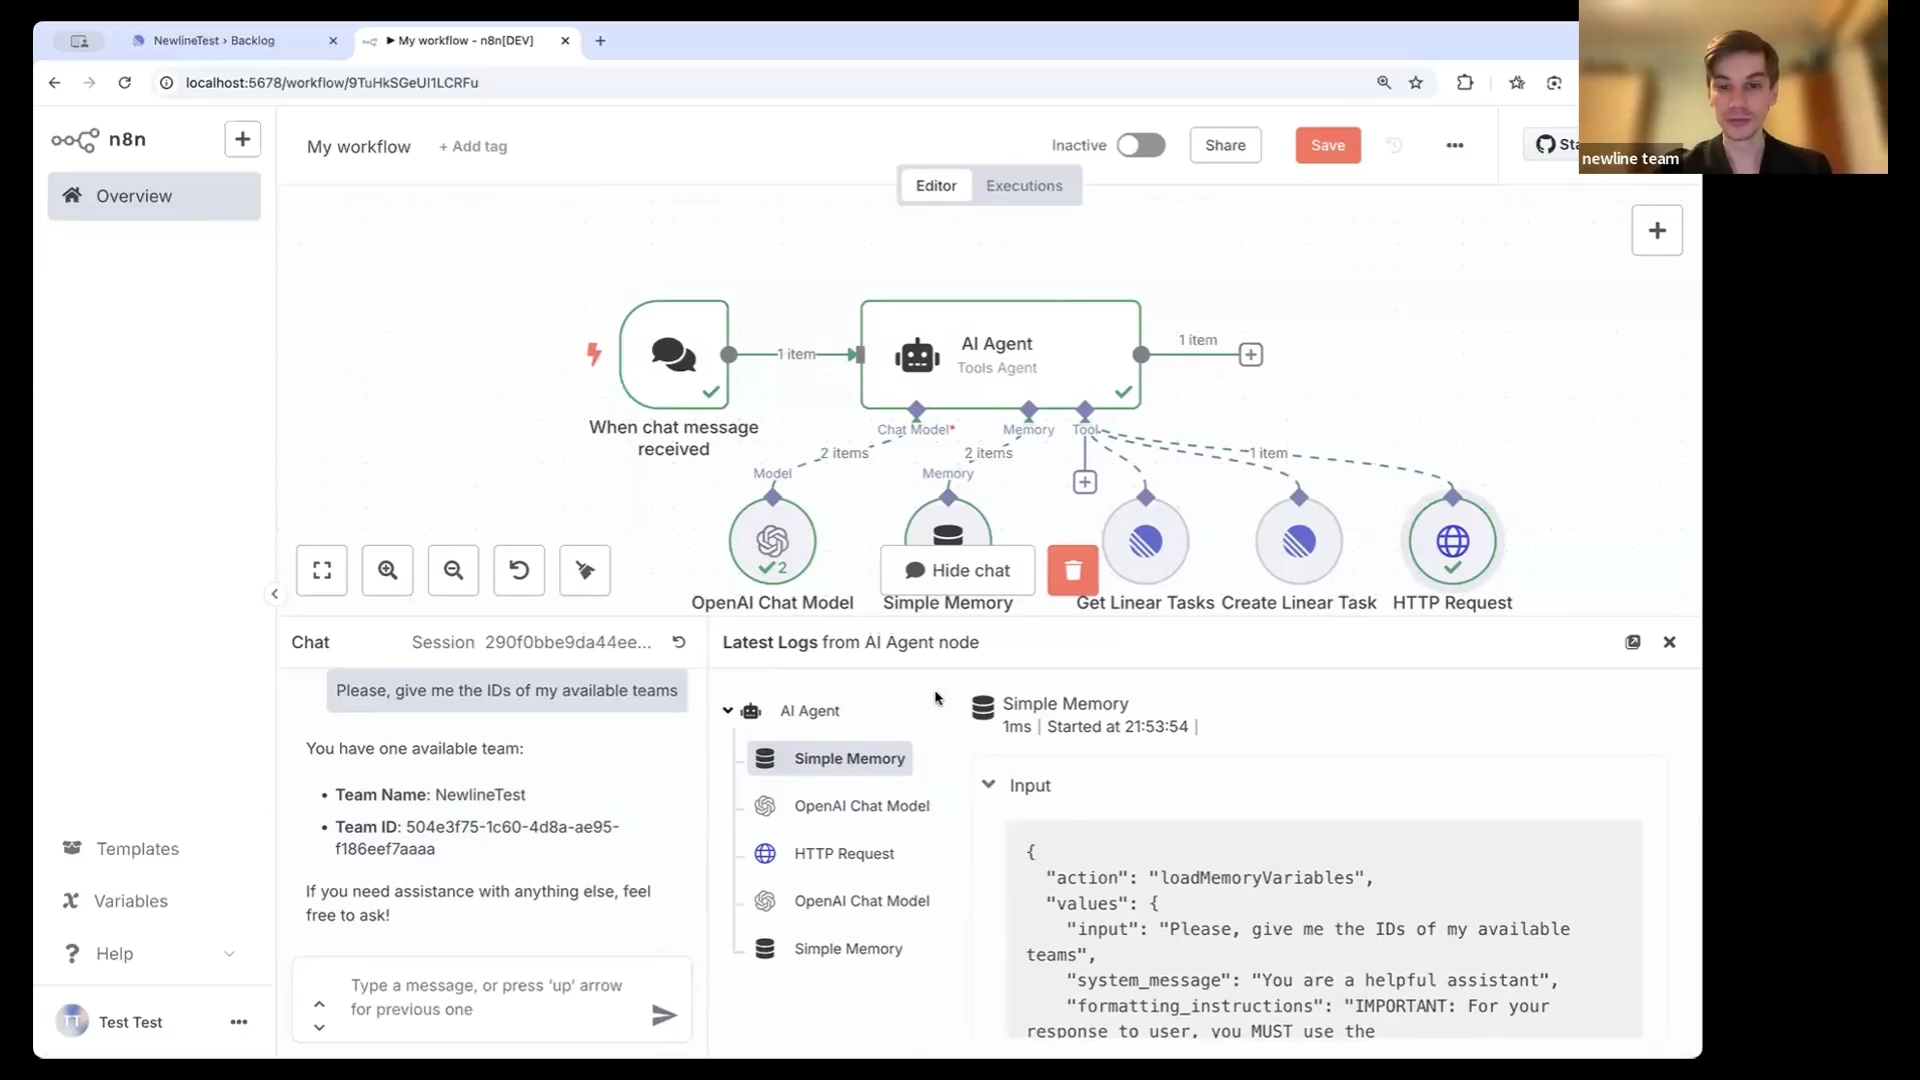Open the Overview page

[154, 196]
